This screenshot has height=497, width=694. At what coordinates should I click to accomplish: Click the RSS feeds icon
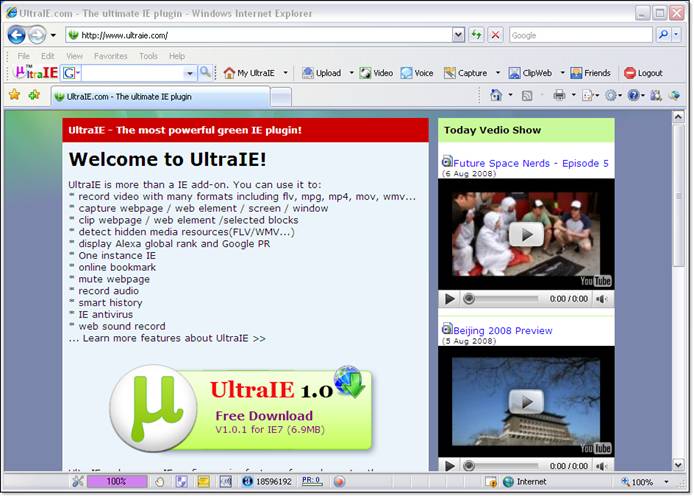pyautogui.click(x=527, y=95)
